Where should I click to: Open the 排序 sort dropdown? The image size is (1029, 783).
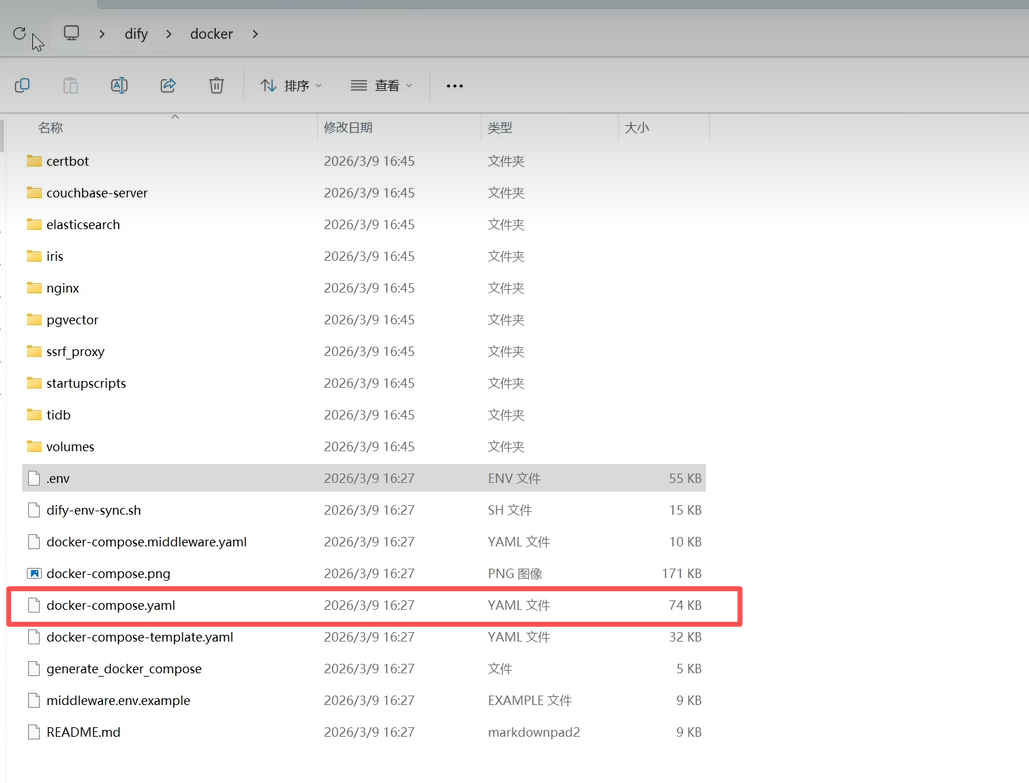(x=291, y=85)
